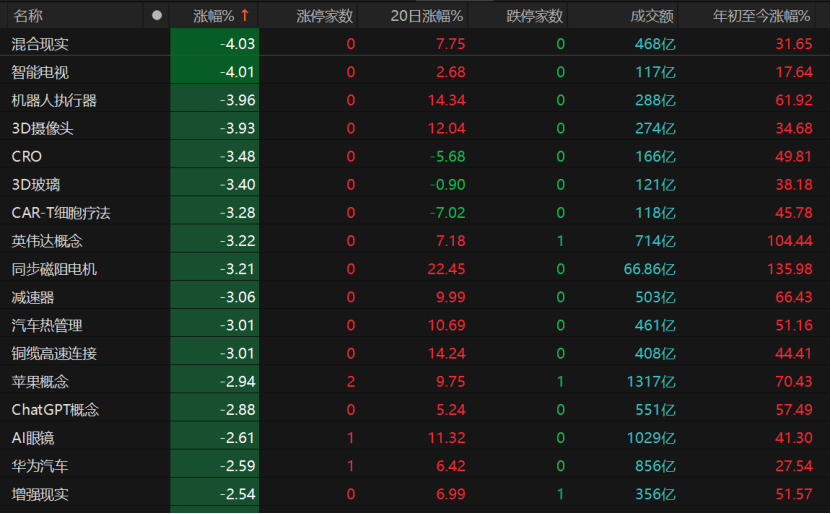Click the -3.22 change value
The width and height of the screenshot is (831, 514).
(237, 241)
